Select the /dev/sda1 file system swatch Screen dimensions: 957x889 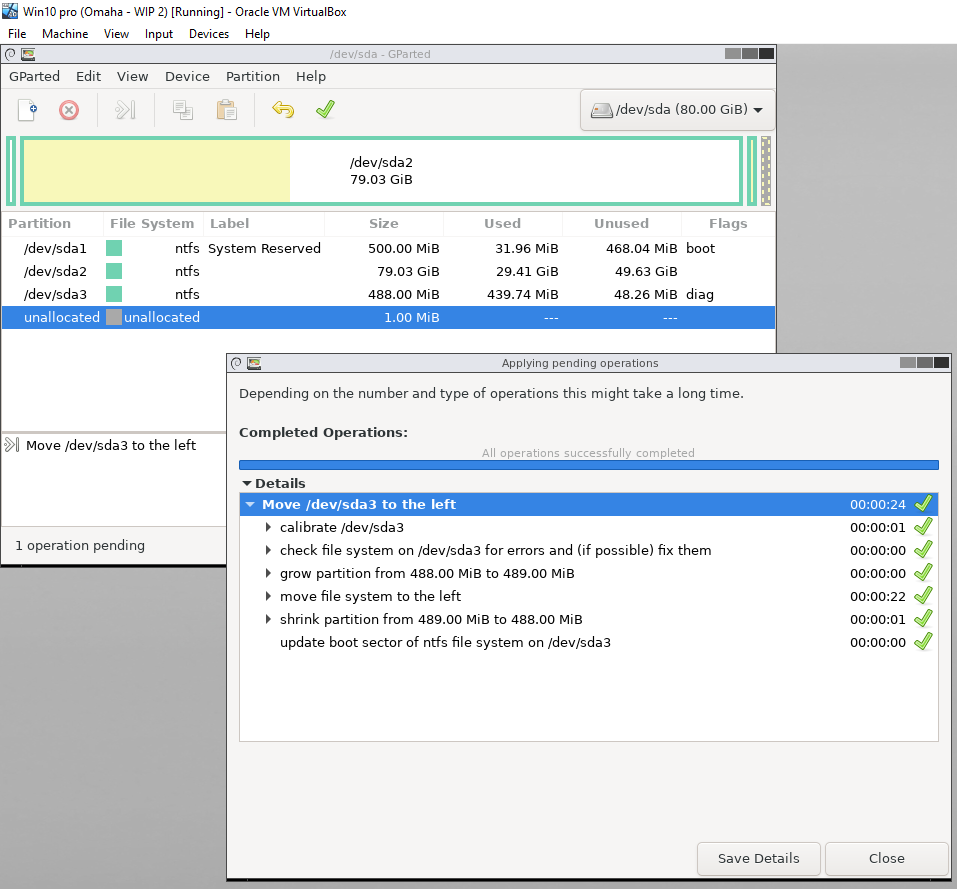click(x=113, y=248)
